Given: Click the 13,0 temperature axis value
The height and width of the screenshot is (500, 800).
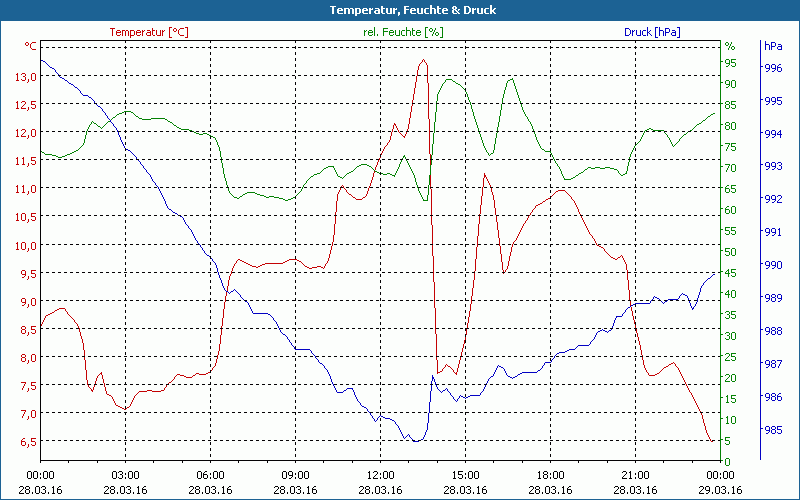Looking at the screenshot, I should (25, 76).
